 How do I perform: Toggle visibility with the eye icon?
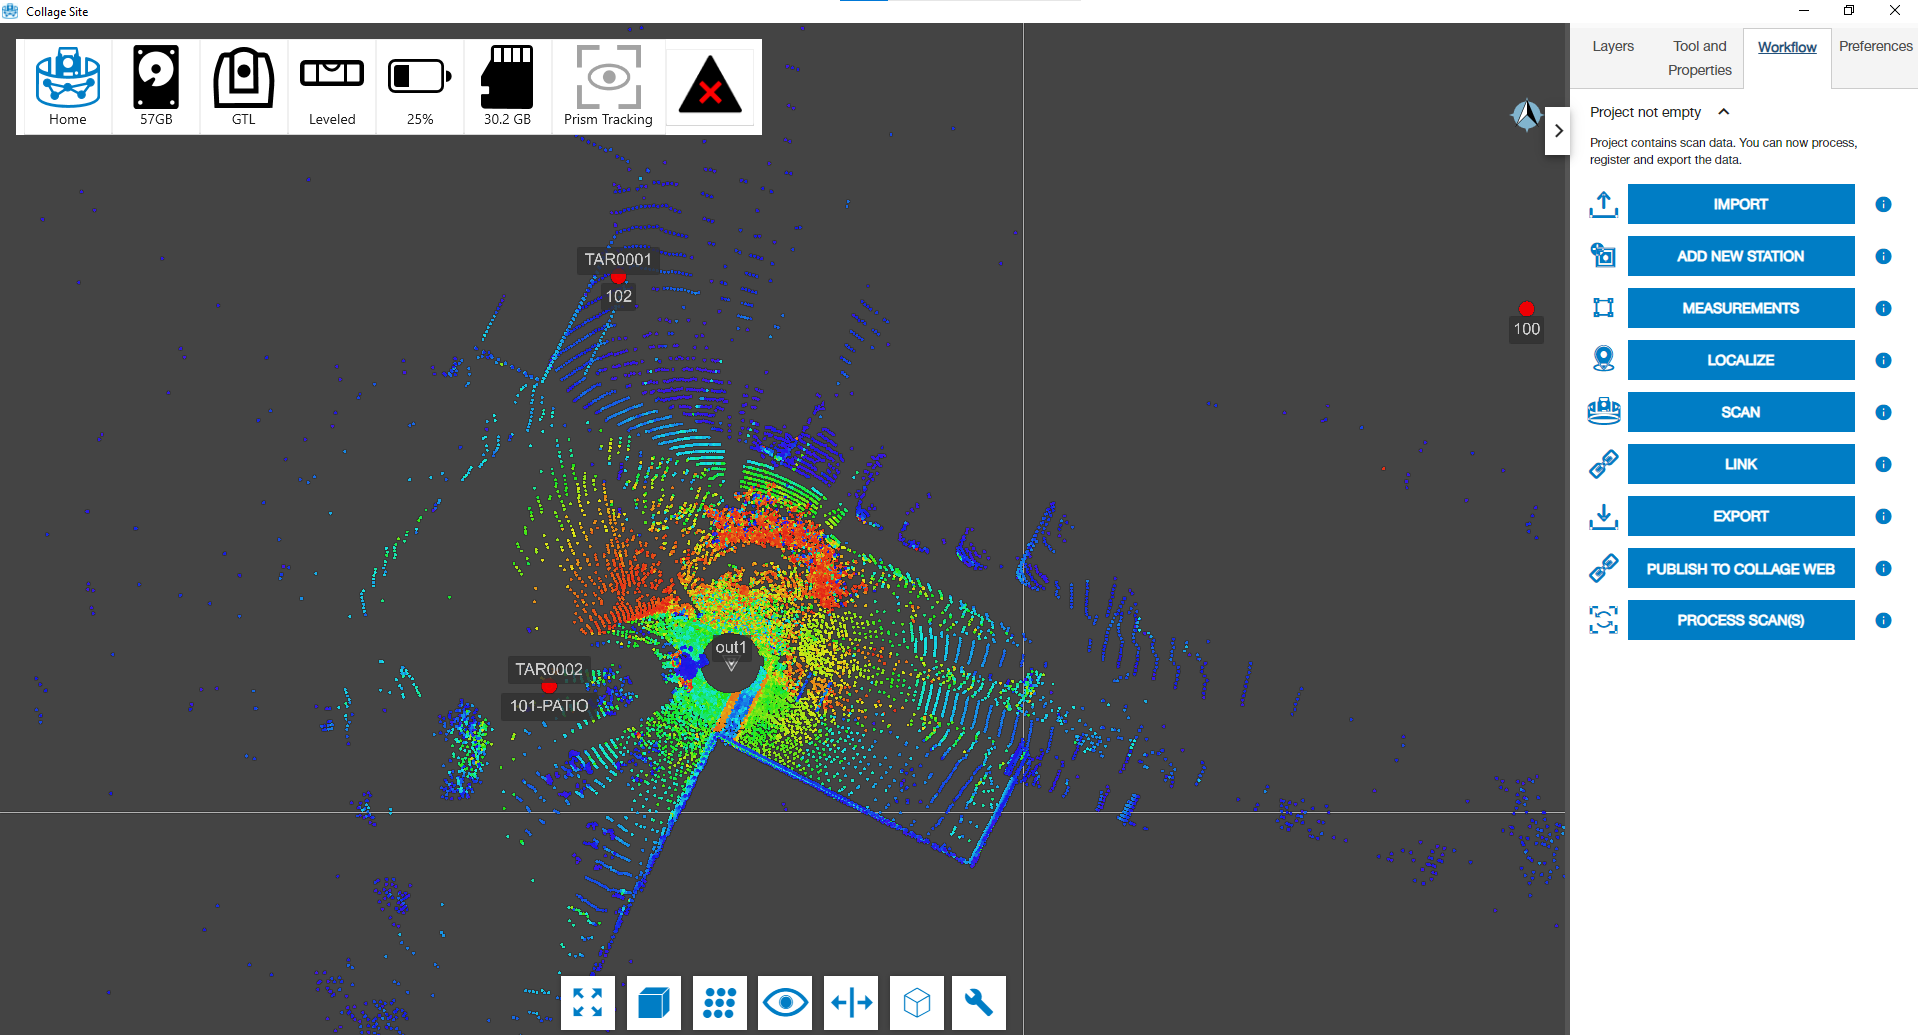point(785,1002)
